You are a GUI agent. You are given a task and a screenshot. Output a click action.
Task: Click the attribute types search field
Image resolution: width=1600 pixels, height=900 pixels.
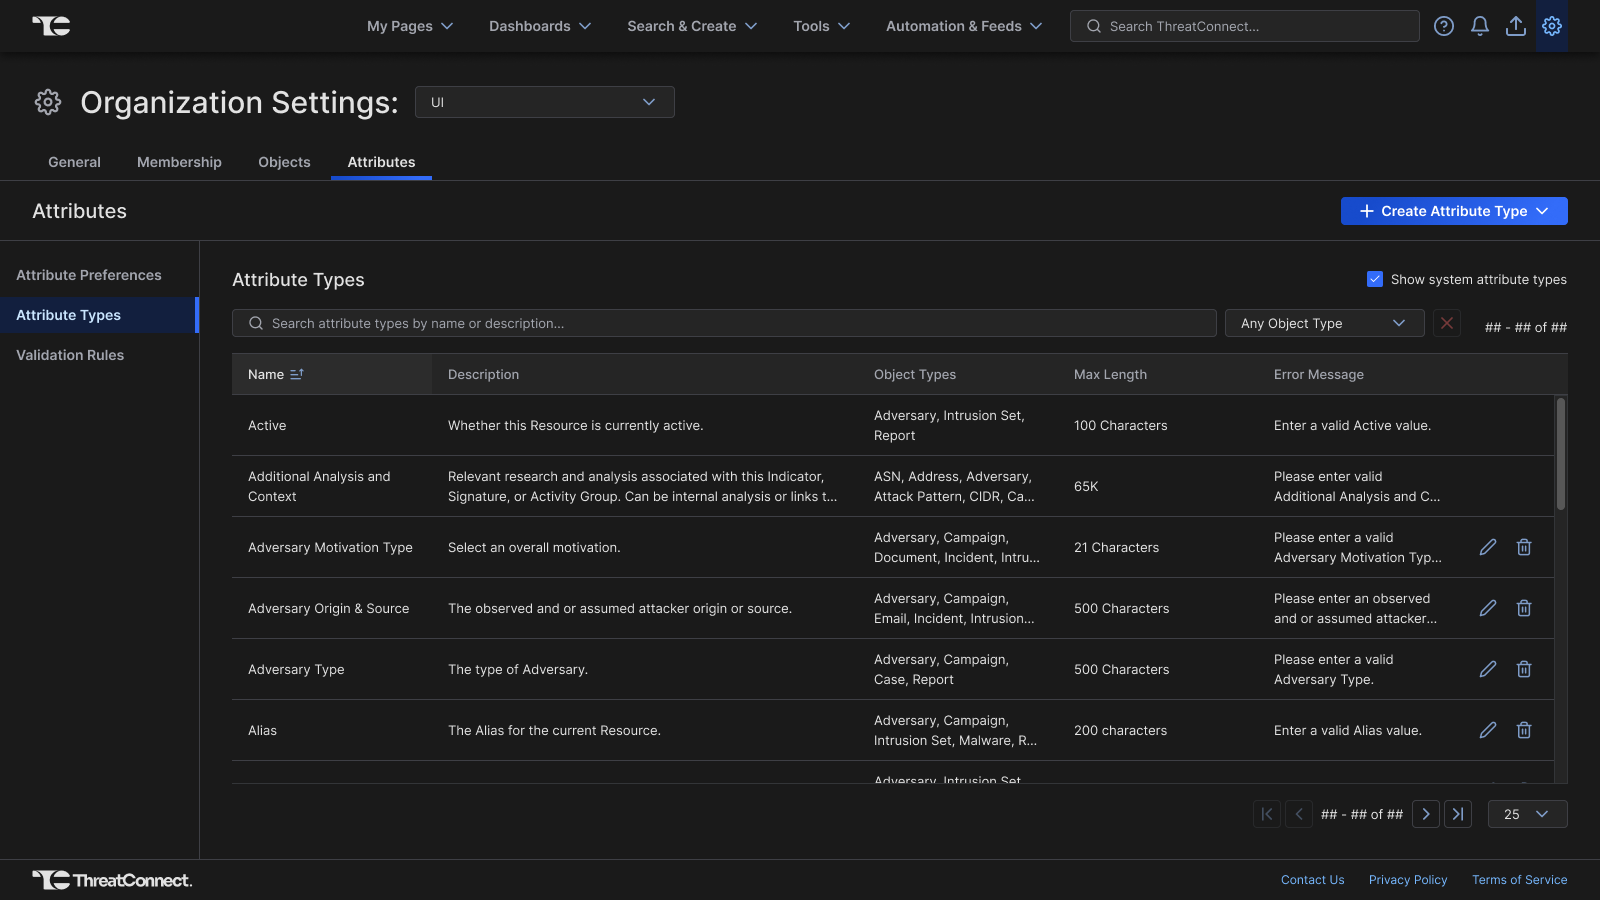pyautogui.click(x=724, y=323)
